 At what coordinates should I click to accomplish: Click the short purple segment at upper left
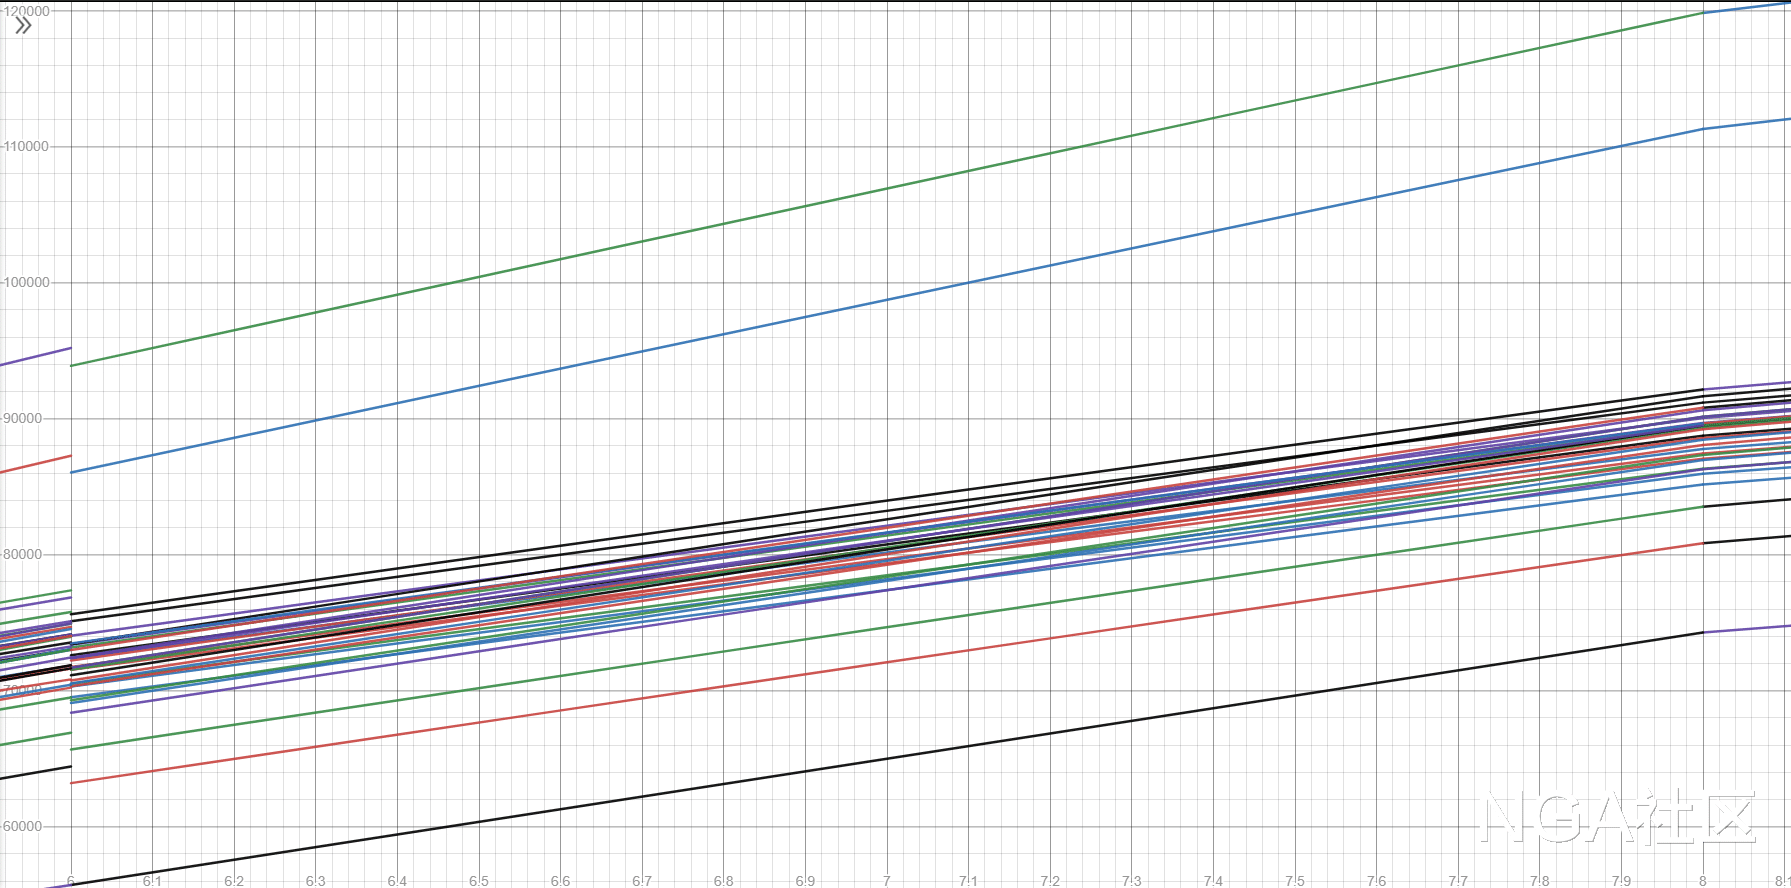tap(35, 357)
